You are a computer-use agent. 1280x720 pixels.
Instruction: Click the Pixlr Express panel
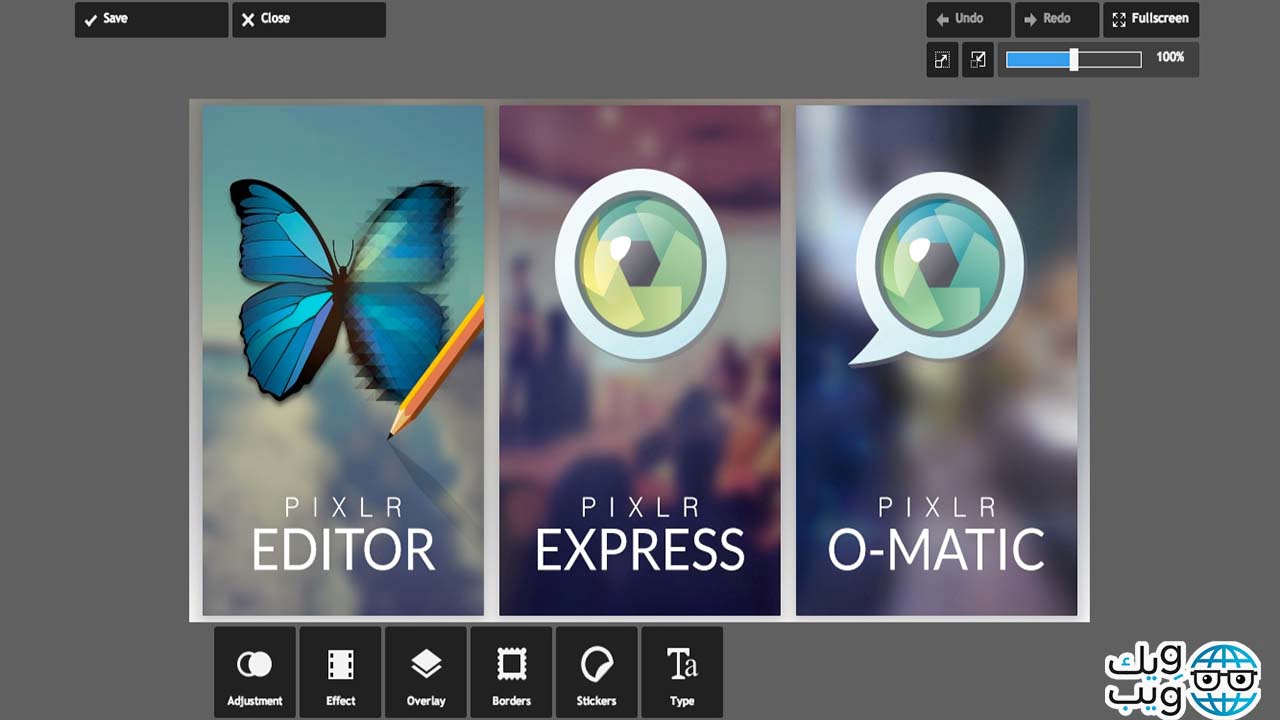click(x=640, y=360)
